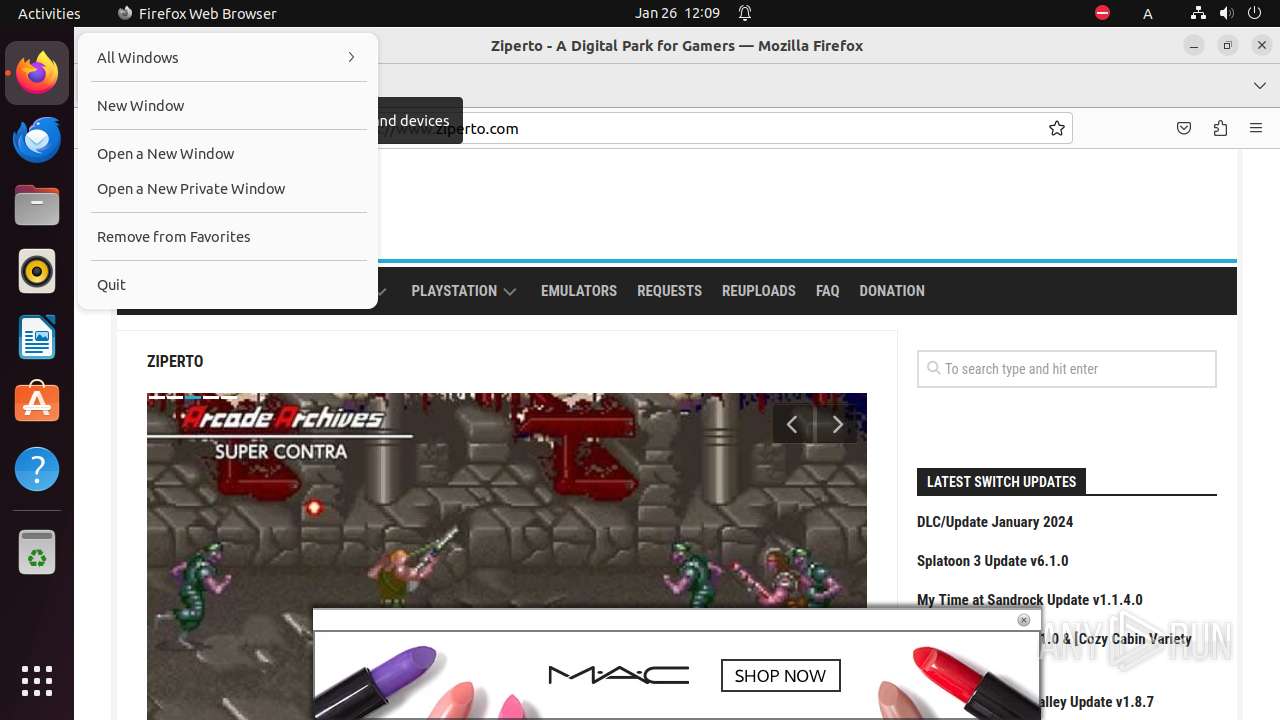The height and width of the screenshot is (720, 1280).
Task: Open LibreOffice Writer from the dock
Action: coord(37,337)
